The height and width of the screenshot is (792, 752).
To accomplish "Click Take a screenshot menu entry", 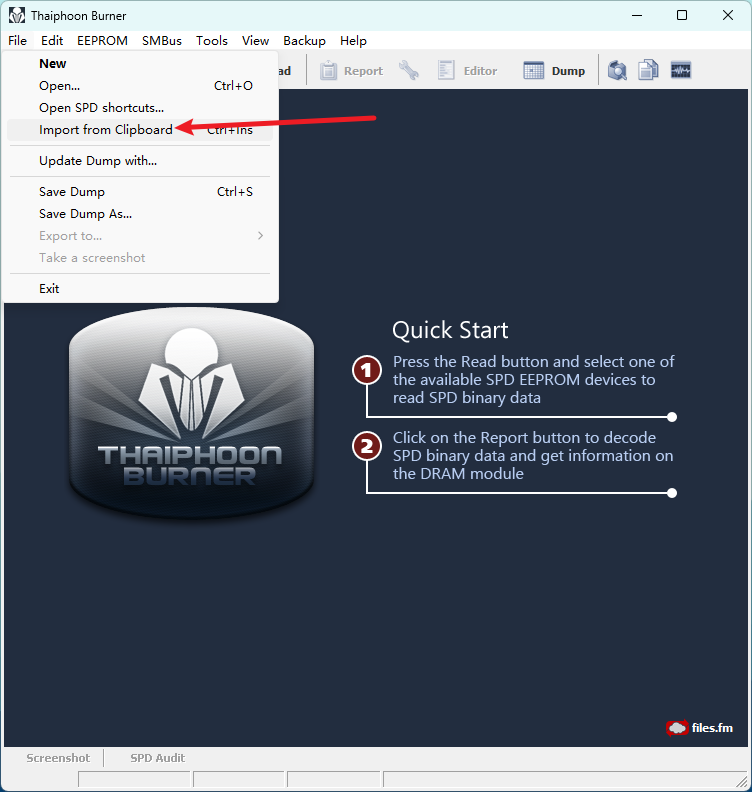I will [140, 258].
